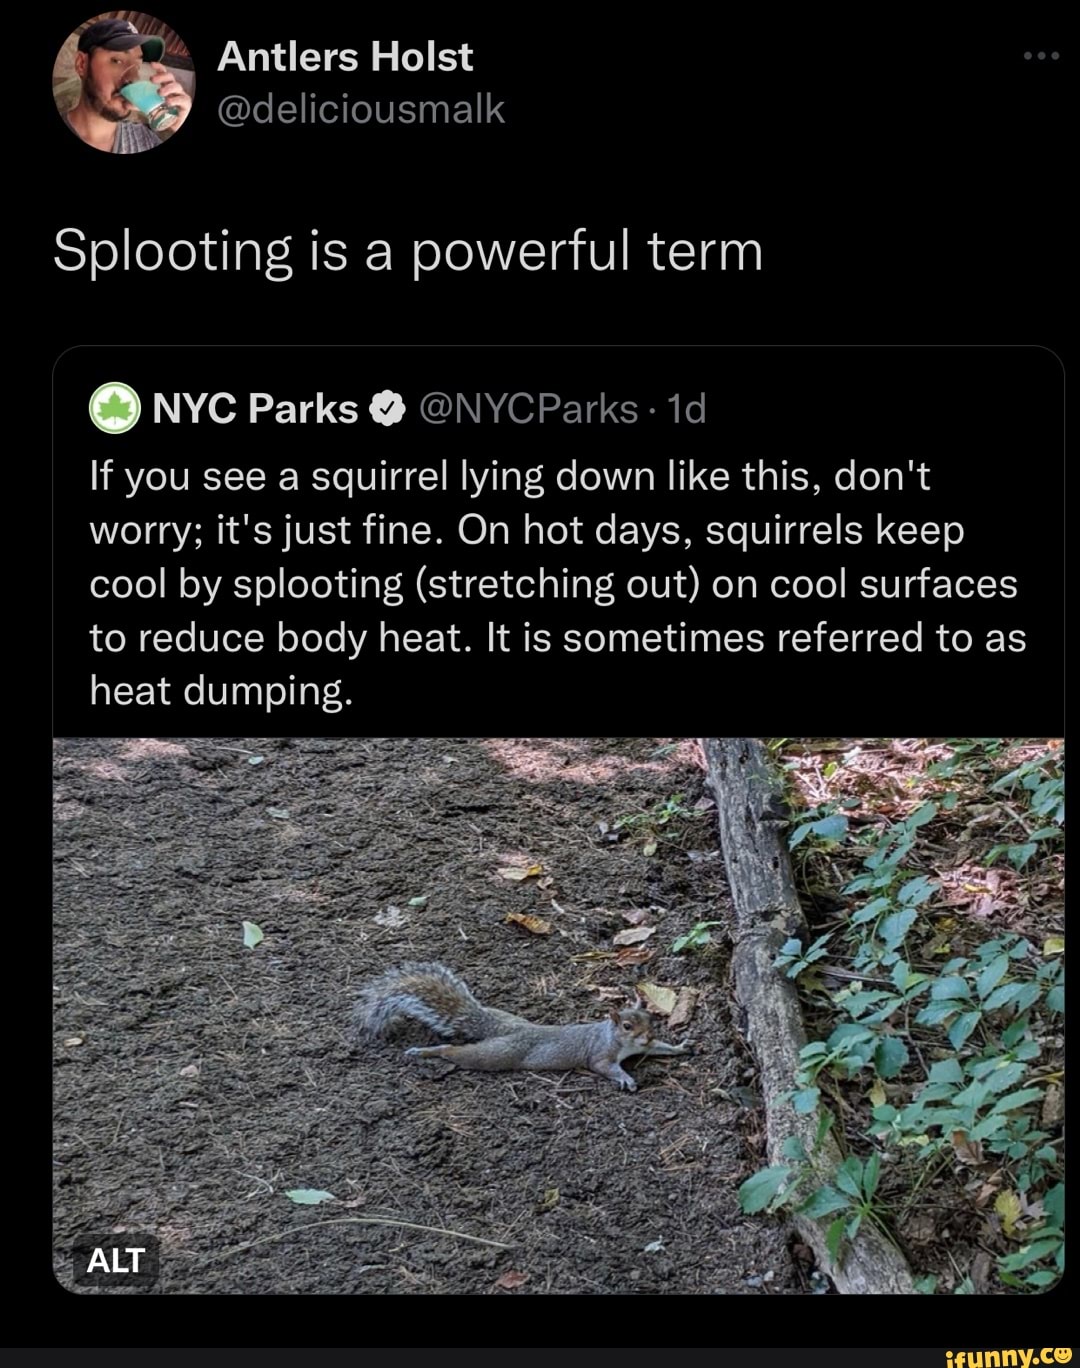1080x1368 pixels.
Task: Click the NYC Parks leaf logo avatar
Action: pyautogui.click(x=115, y=409)
